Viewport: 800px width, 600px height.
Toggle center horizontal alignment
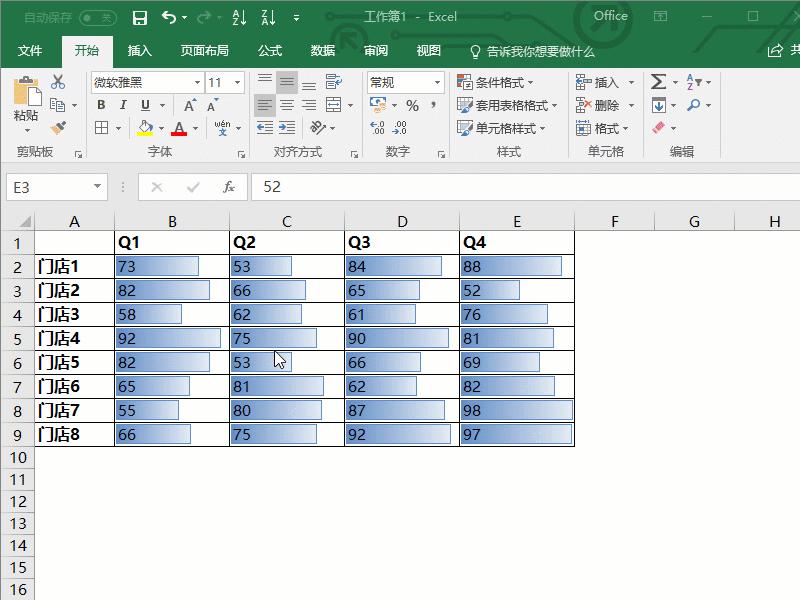tap(287, 106)
